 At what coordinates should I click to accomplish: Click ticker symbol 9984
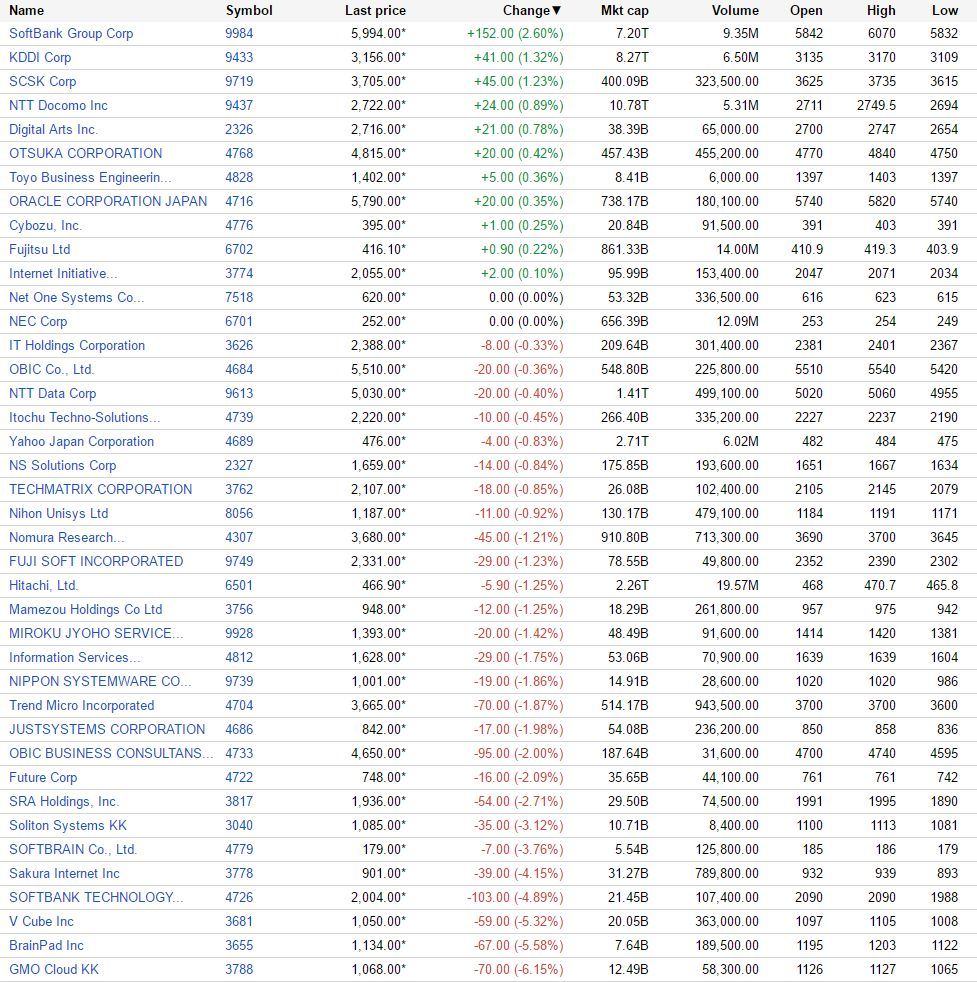click(x=239, y=34)
